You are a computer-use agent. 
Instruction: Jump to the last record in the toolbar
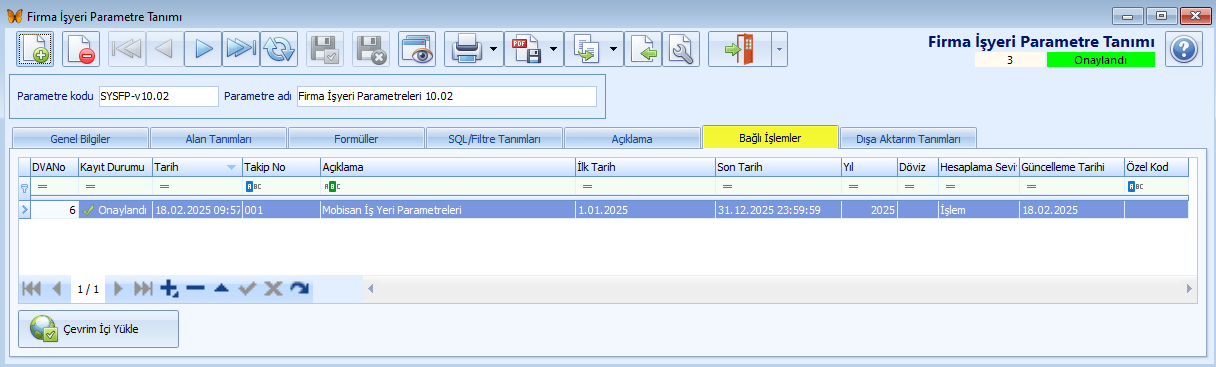pos(241,49)
